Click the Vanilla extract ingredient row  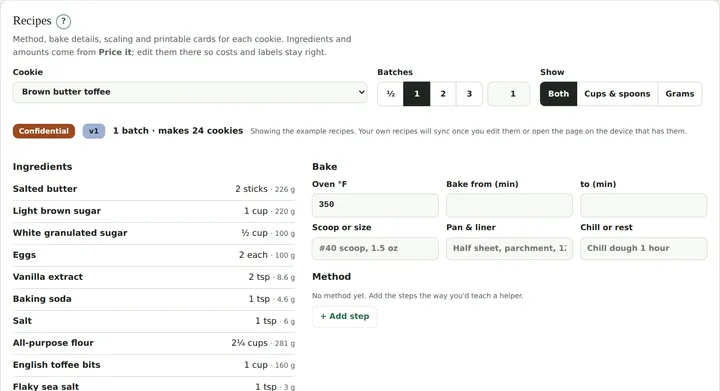pos(154,277)
